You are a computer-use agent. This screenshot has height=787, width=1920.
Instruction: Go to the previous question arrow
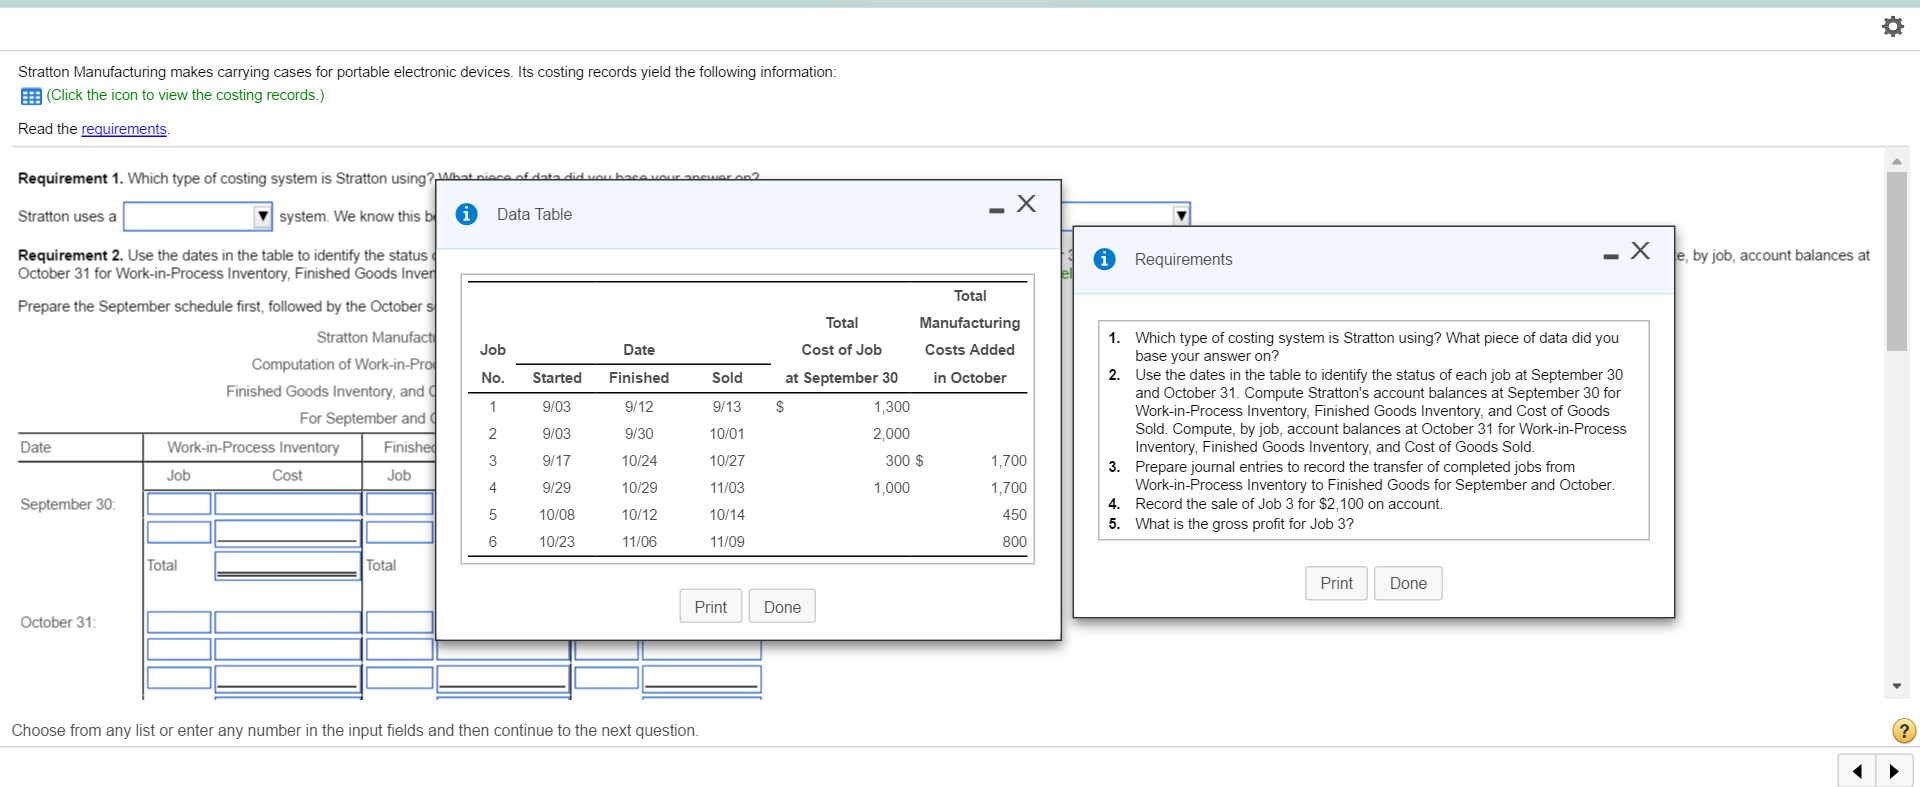click(1857, 771)
